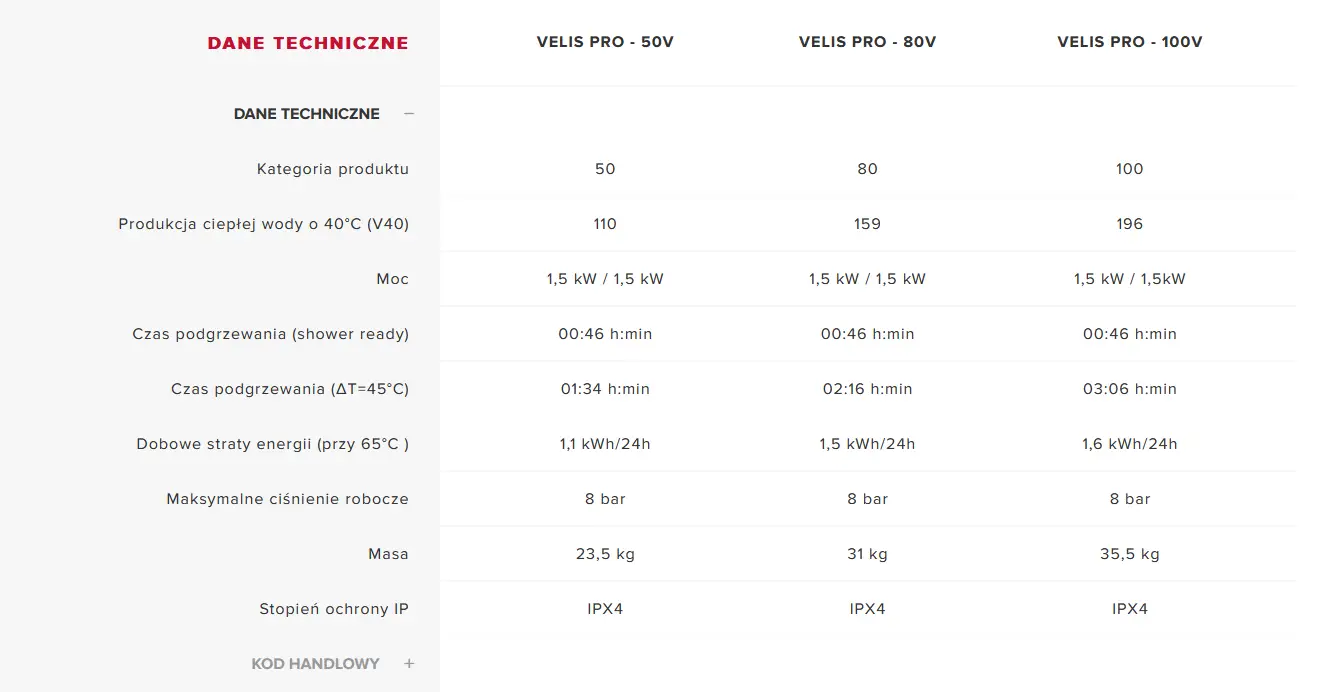1340x692 pixels.
Task: Click the VELIS PRO - 100V column header
Action: coord(1130,42)
